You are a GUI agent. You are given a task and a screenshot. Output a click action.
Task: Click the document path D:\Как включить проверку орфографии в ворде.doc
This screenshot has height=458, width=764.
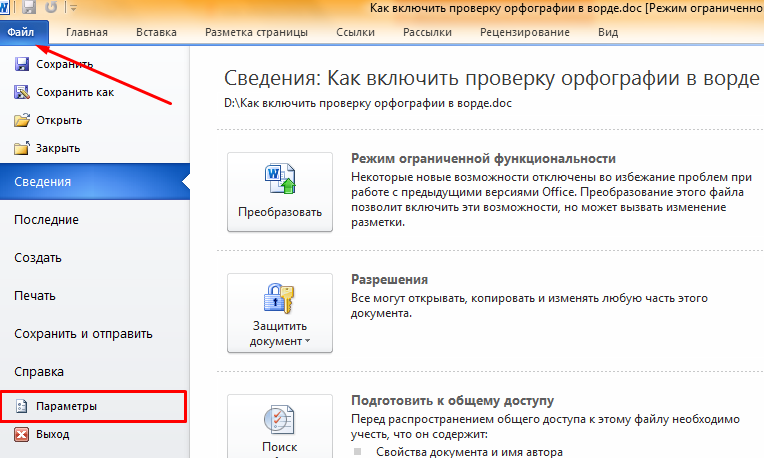[368, 103]
